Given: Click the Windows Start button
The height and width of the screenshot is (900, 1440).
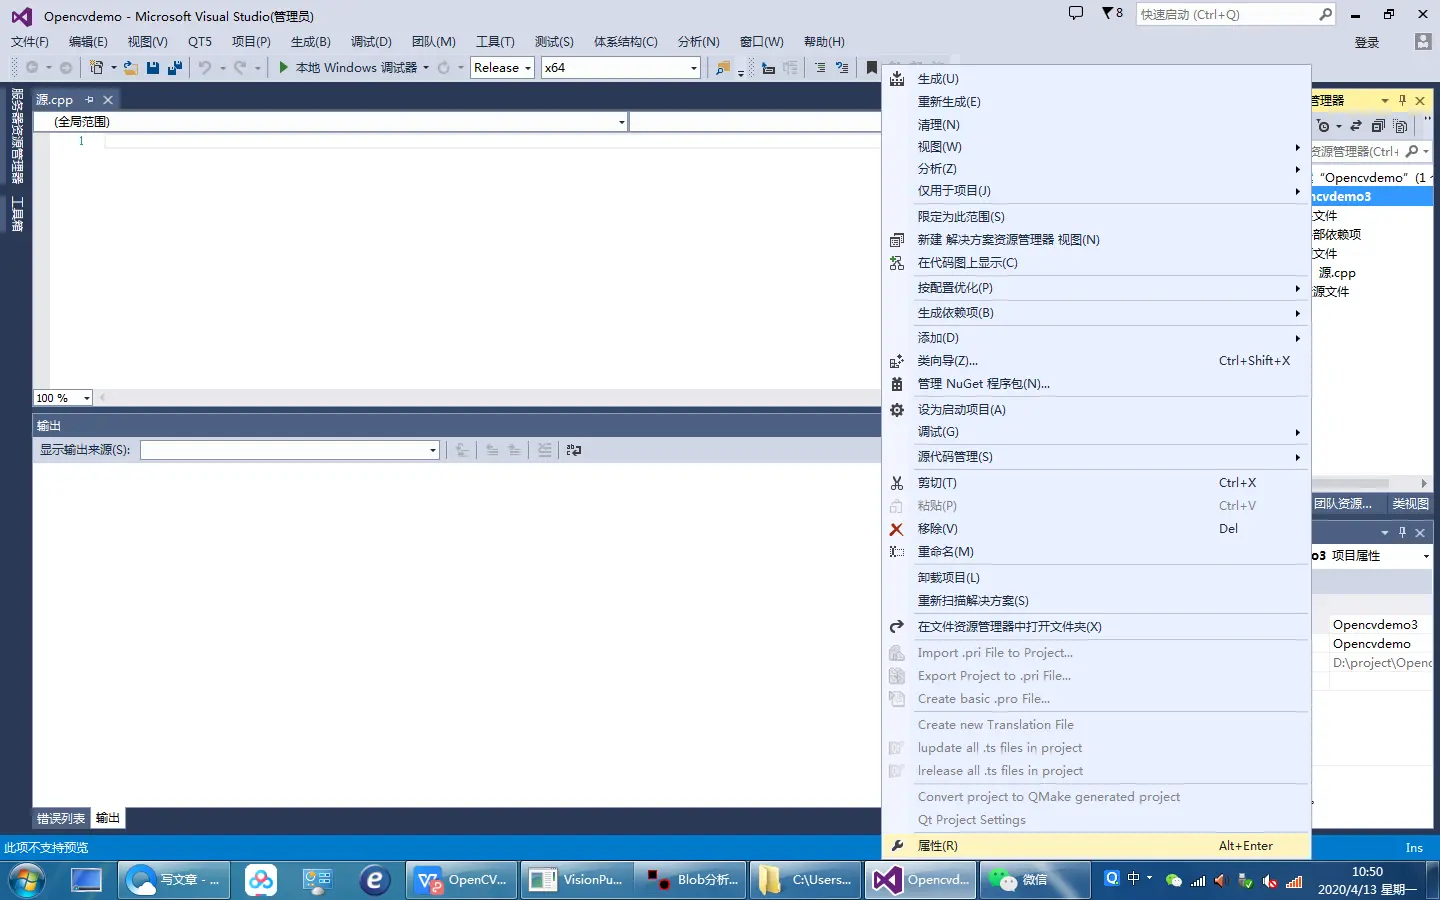Looking at the screenshot, I should (27, 880).
